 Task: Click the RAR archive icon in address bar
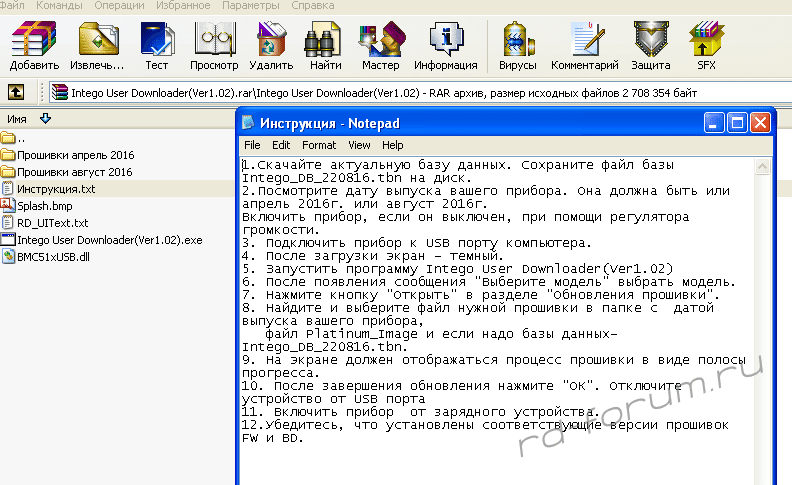tap(60, 92)
